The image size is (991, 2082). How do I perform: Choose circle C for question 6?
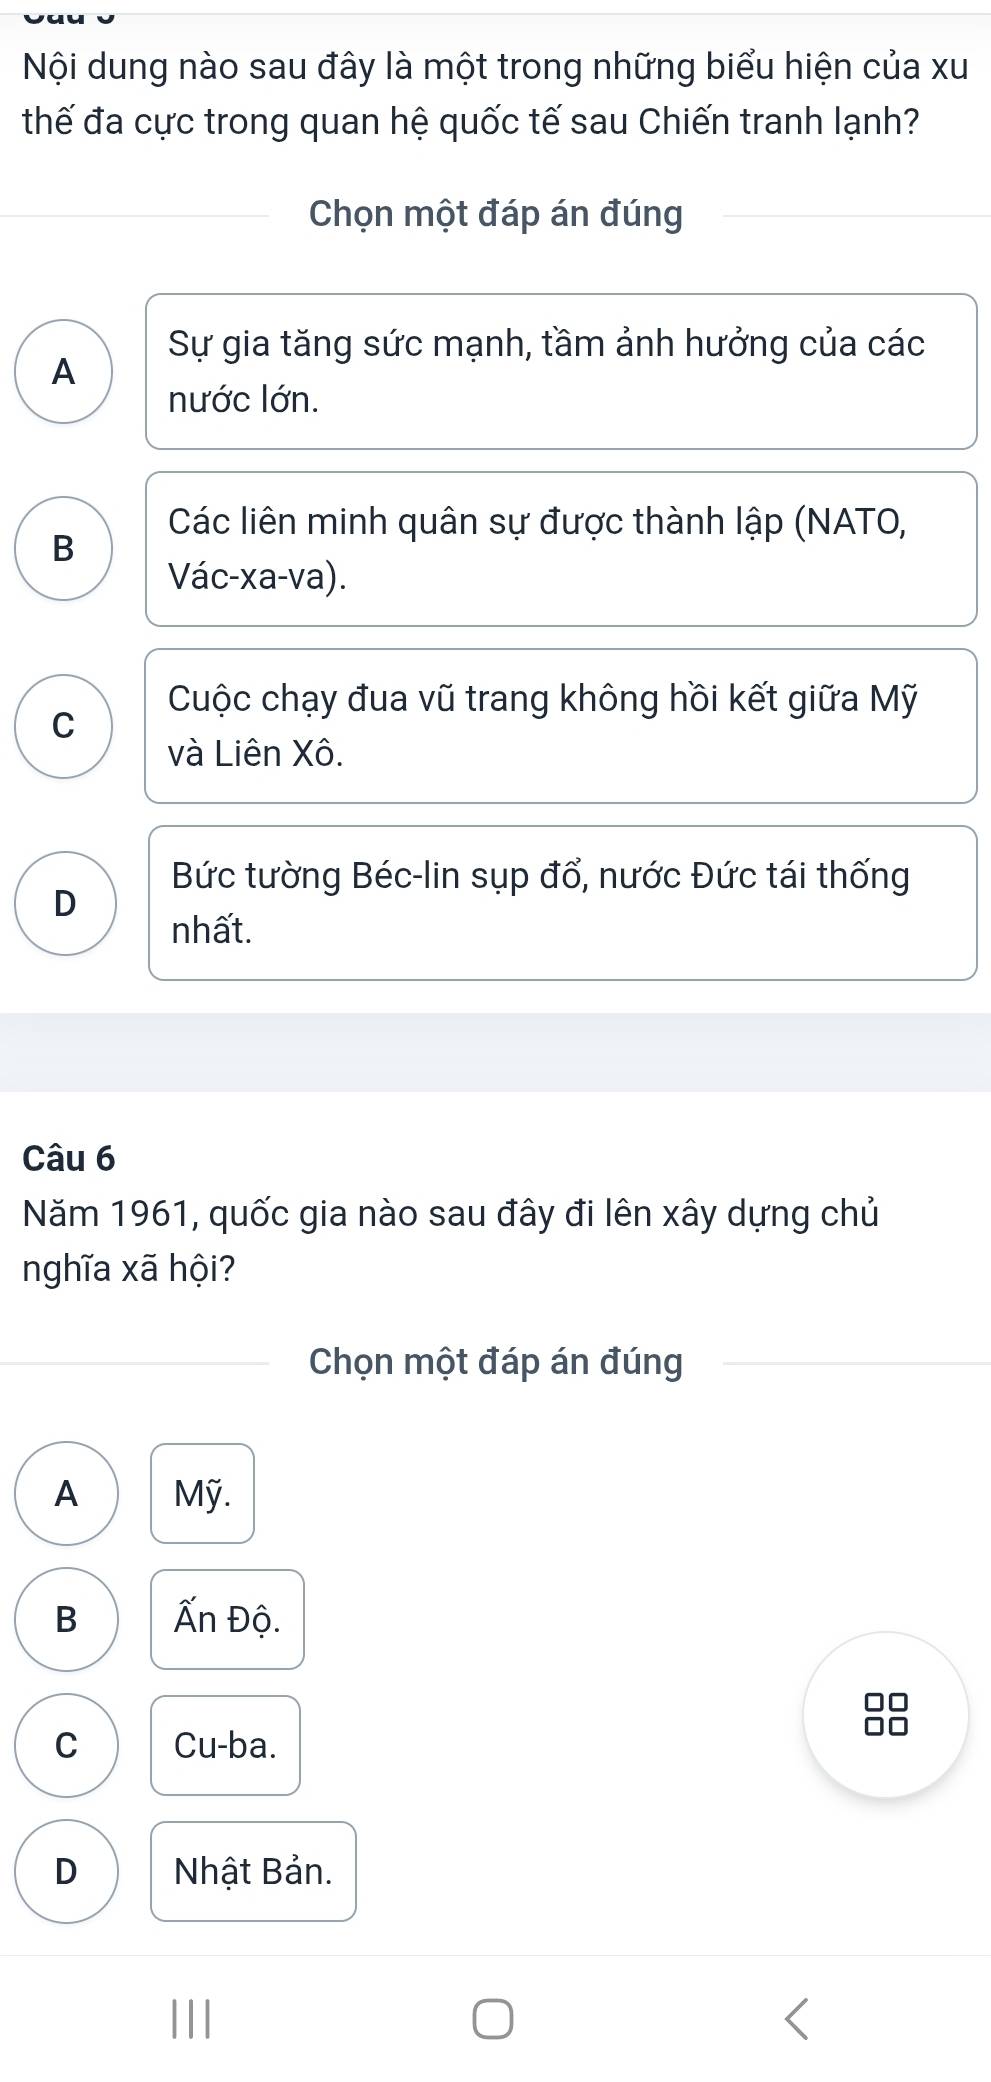[66, 1745]
